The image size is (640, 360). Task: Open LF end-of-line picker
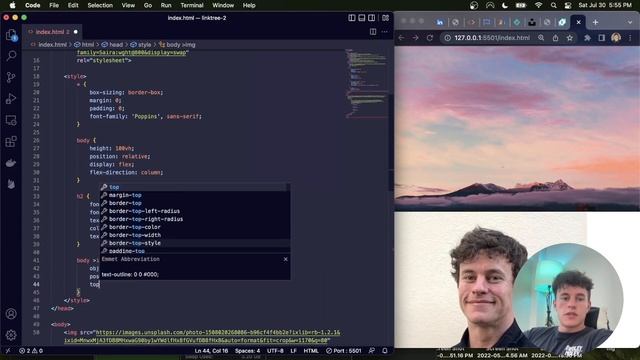(x=293, y=351)
